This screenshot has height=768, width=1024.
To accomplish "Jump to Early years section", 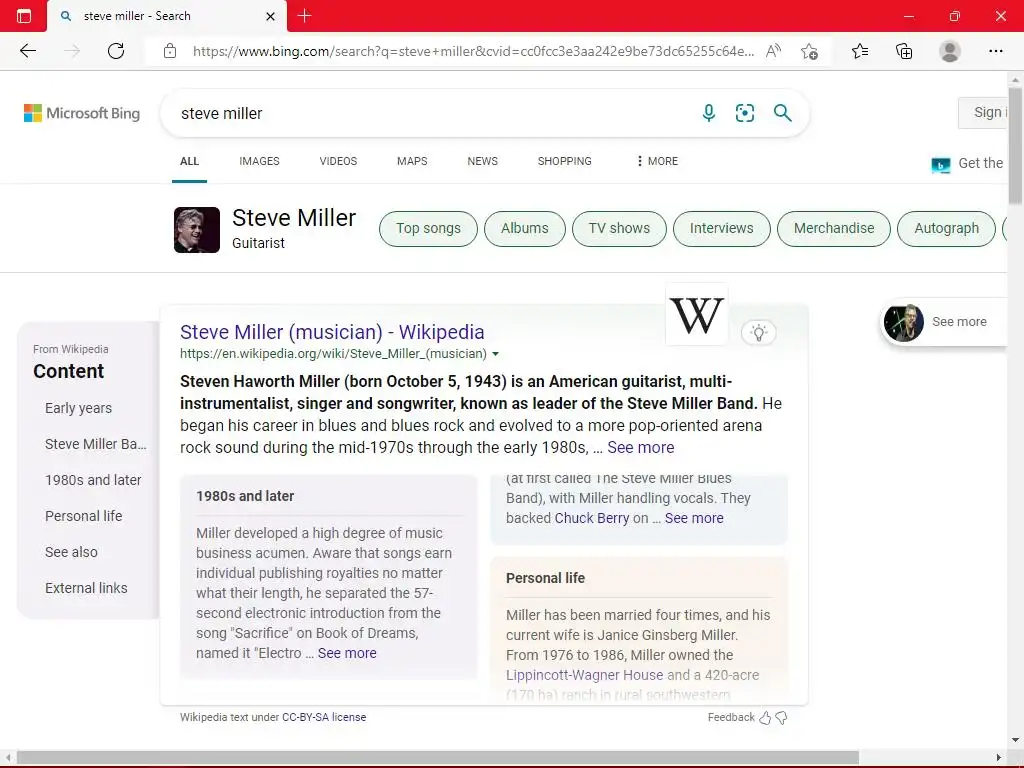I will 78,408.
